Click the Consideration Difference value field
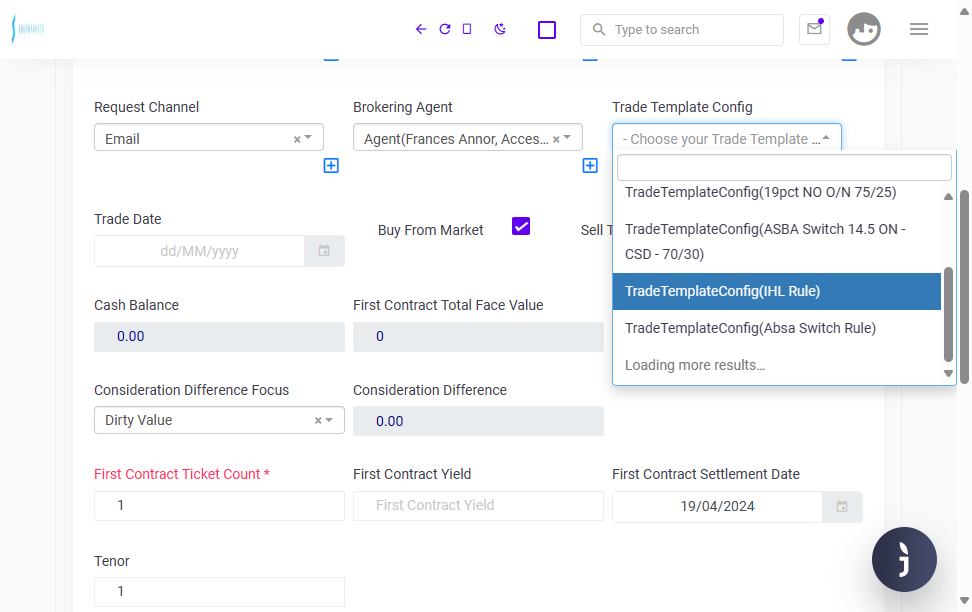972x612 pixels. 479,421
